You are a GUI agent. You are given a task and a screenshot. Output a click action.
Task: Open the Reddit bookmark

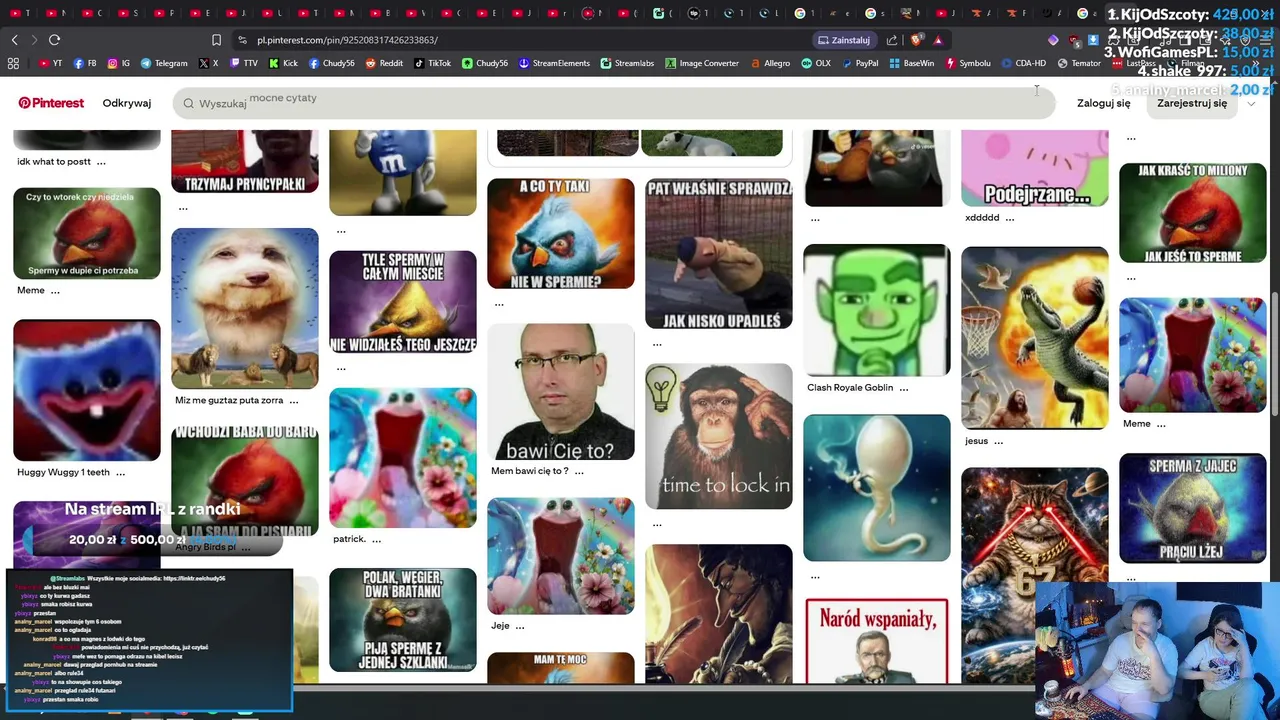coord(384,63)
